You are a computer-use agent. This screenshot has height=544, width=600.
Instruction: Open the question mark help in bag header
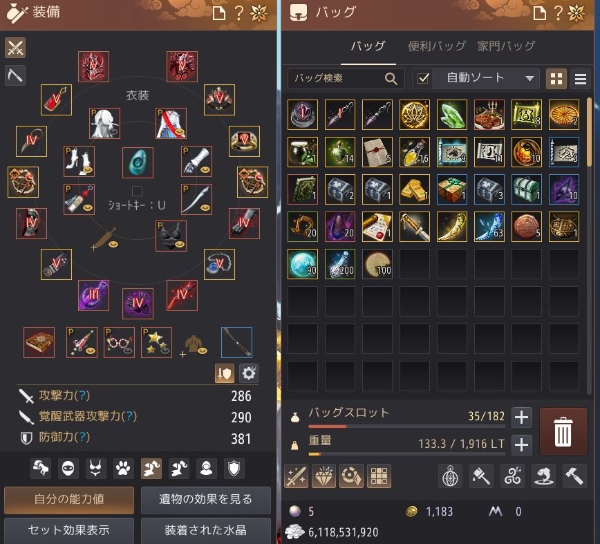(559, 13)
